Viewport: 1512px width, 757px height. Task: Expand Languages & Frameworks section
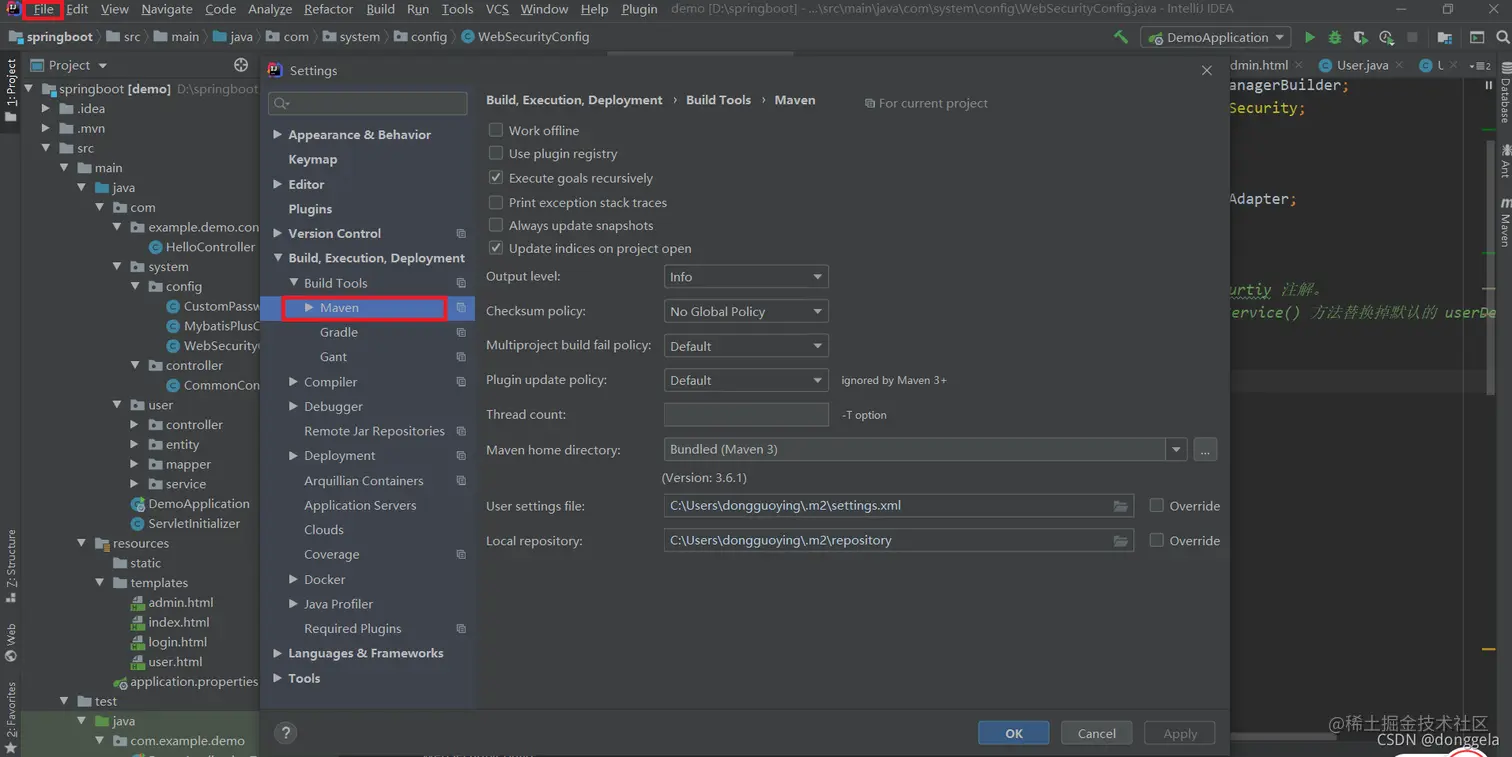pos(278,653)
